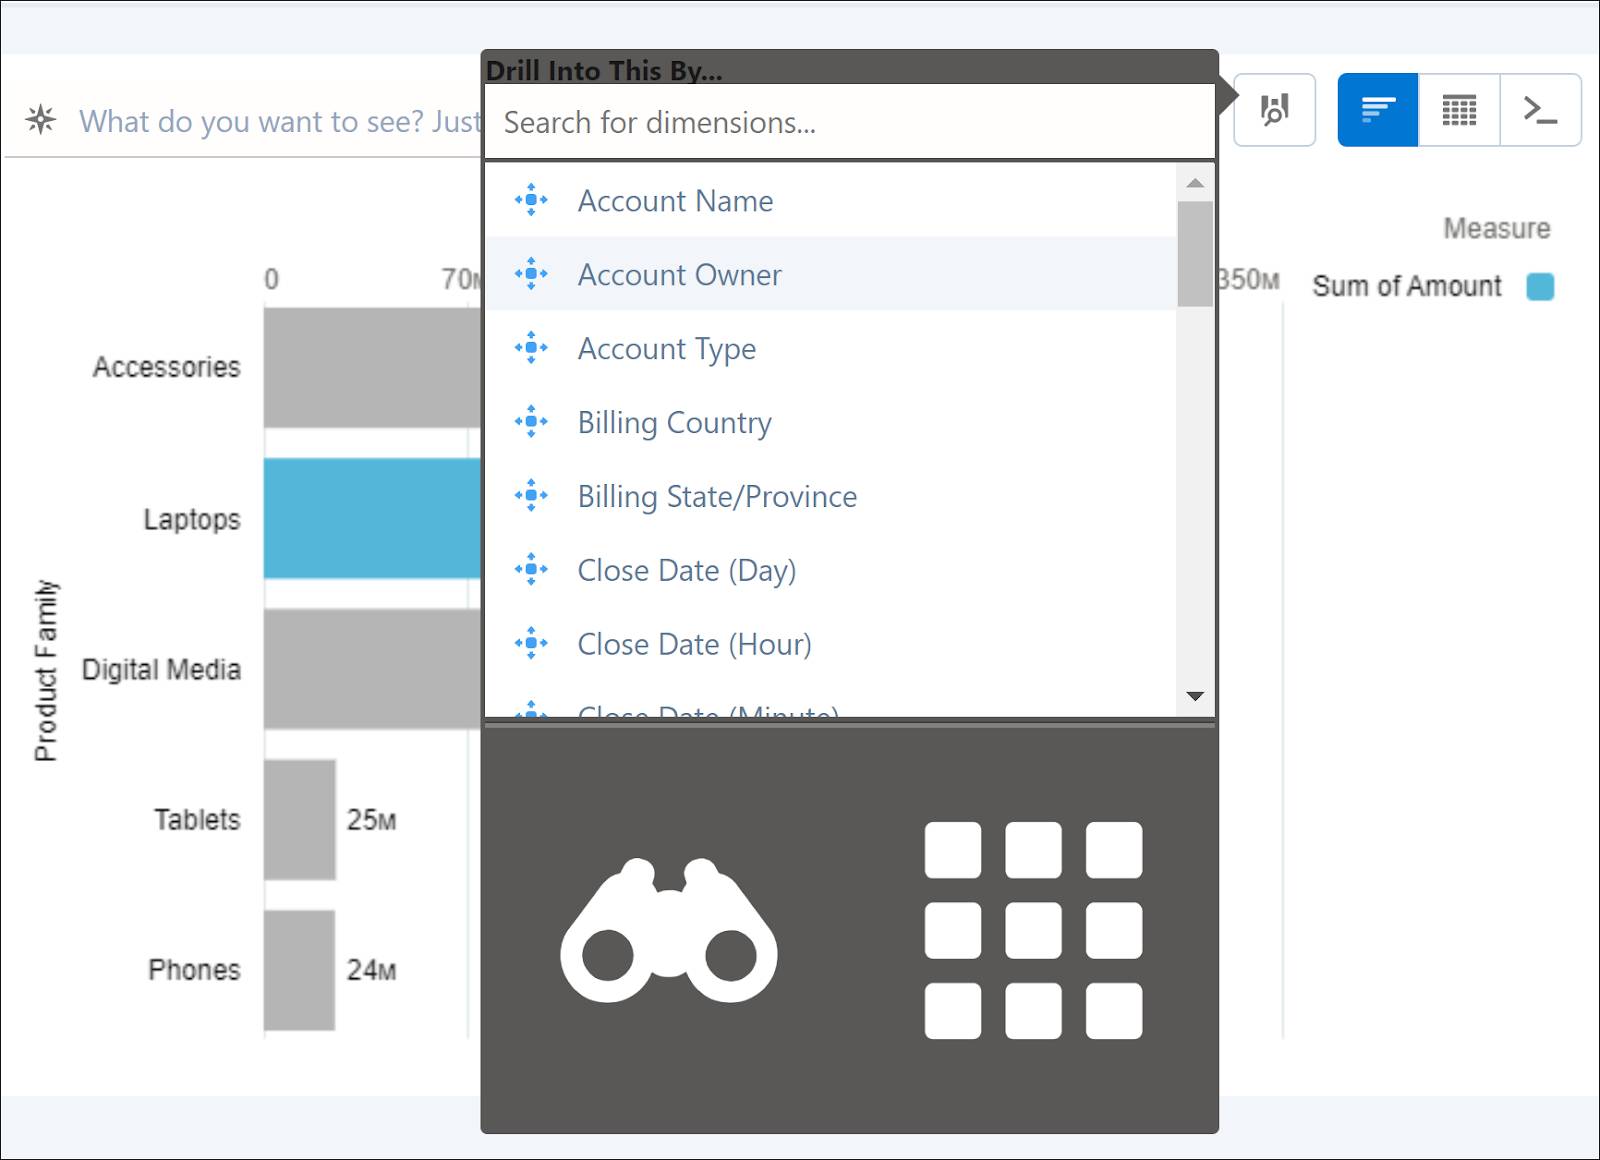Select Account Owner dimension
1600x1160 pixels.
tap(830, 274)
